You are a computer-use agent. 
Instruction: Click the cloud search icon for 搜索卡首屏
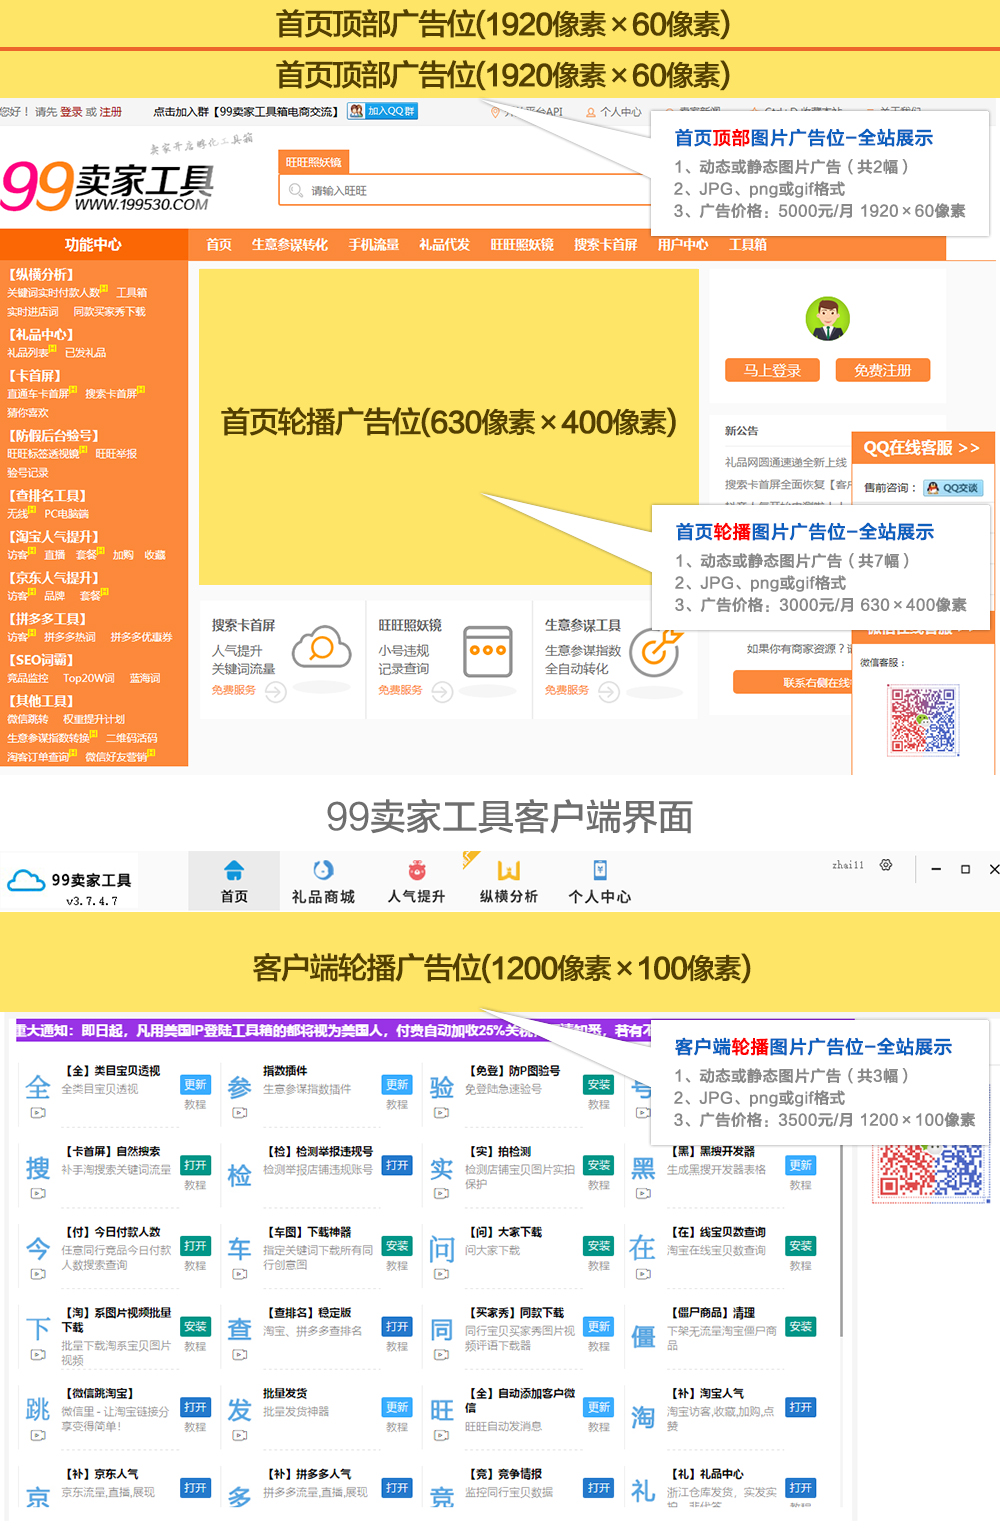[x=321, y=647]
